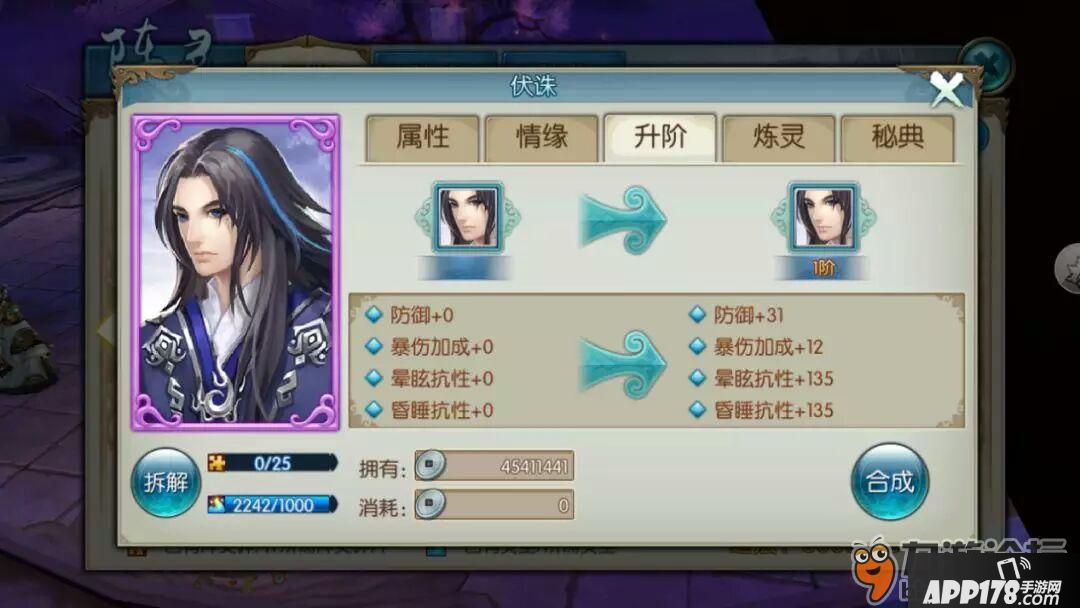Click the 2242/1000 soul progress bar
The image size is (1080, 608).
tap(273, 505)
